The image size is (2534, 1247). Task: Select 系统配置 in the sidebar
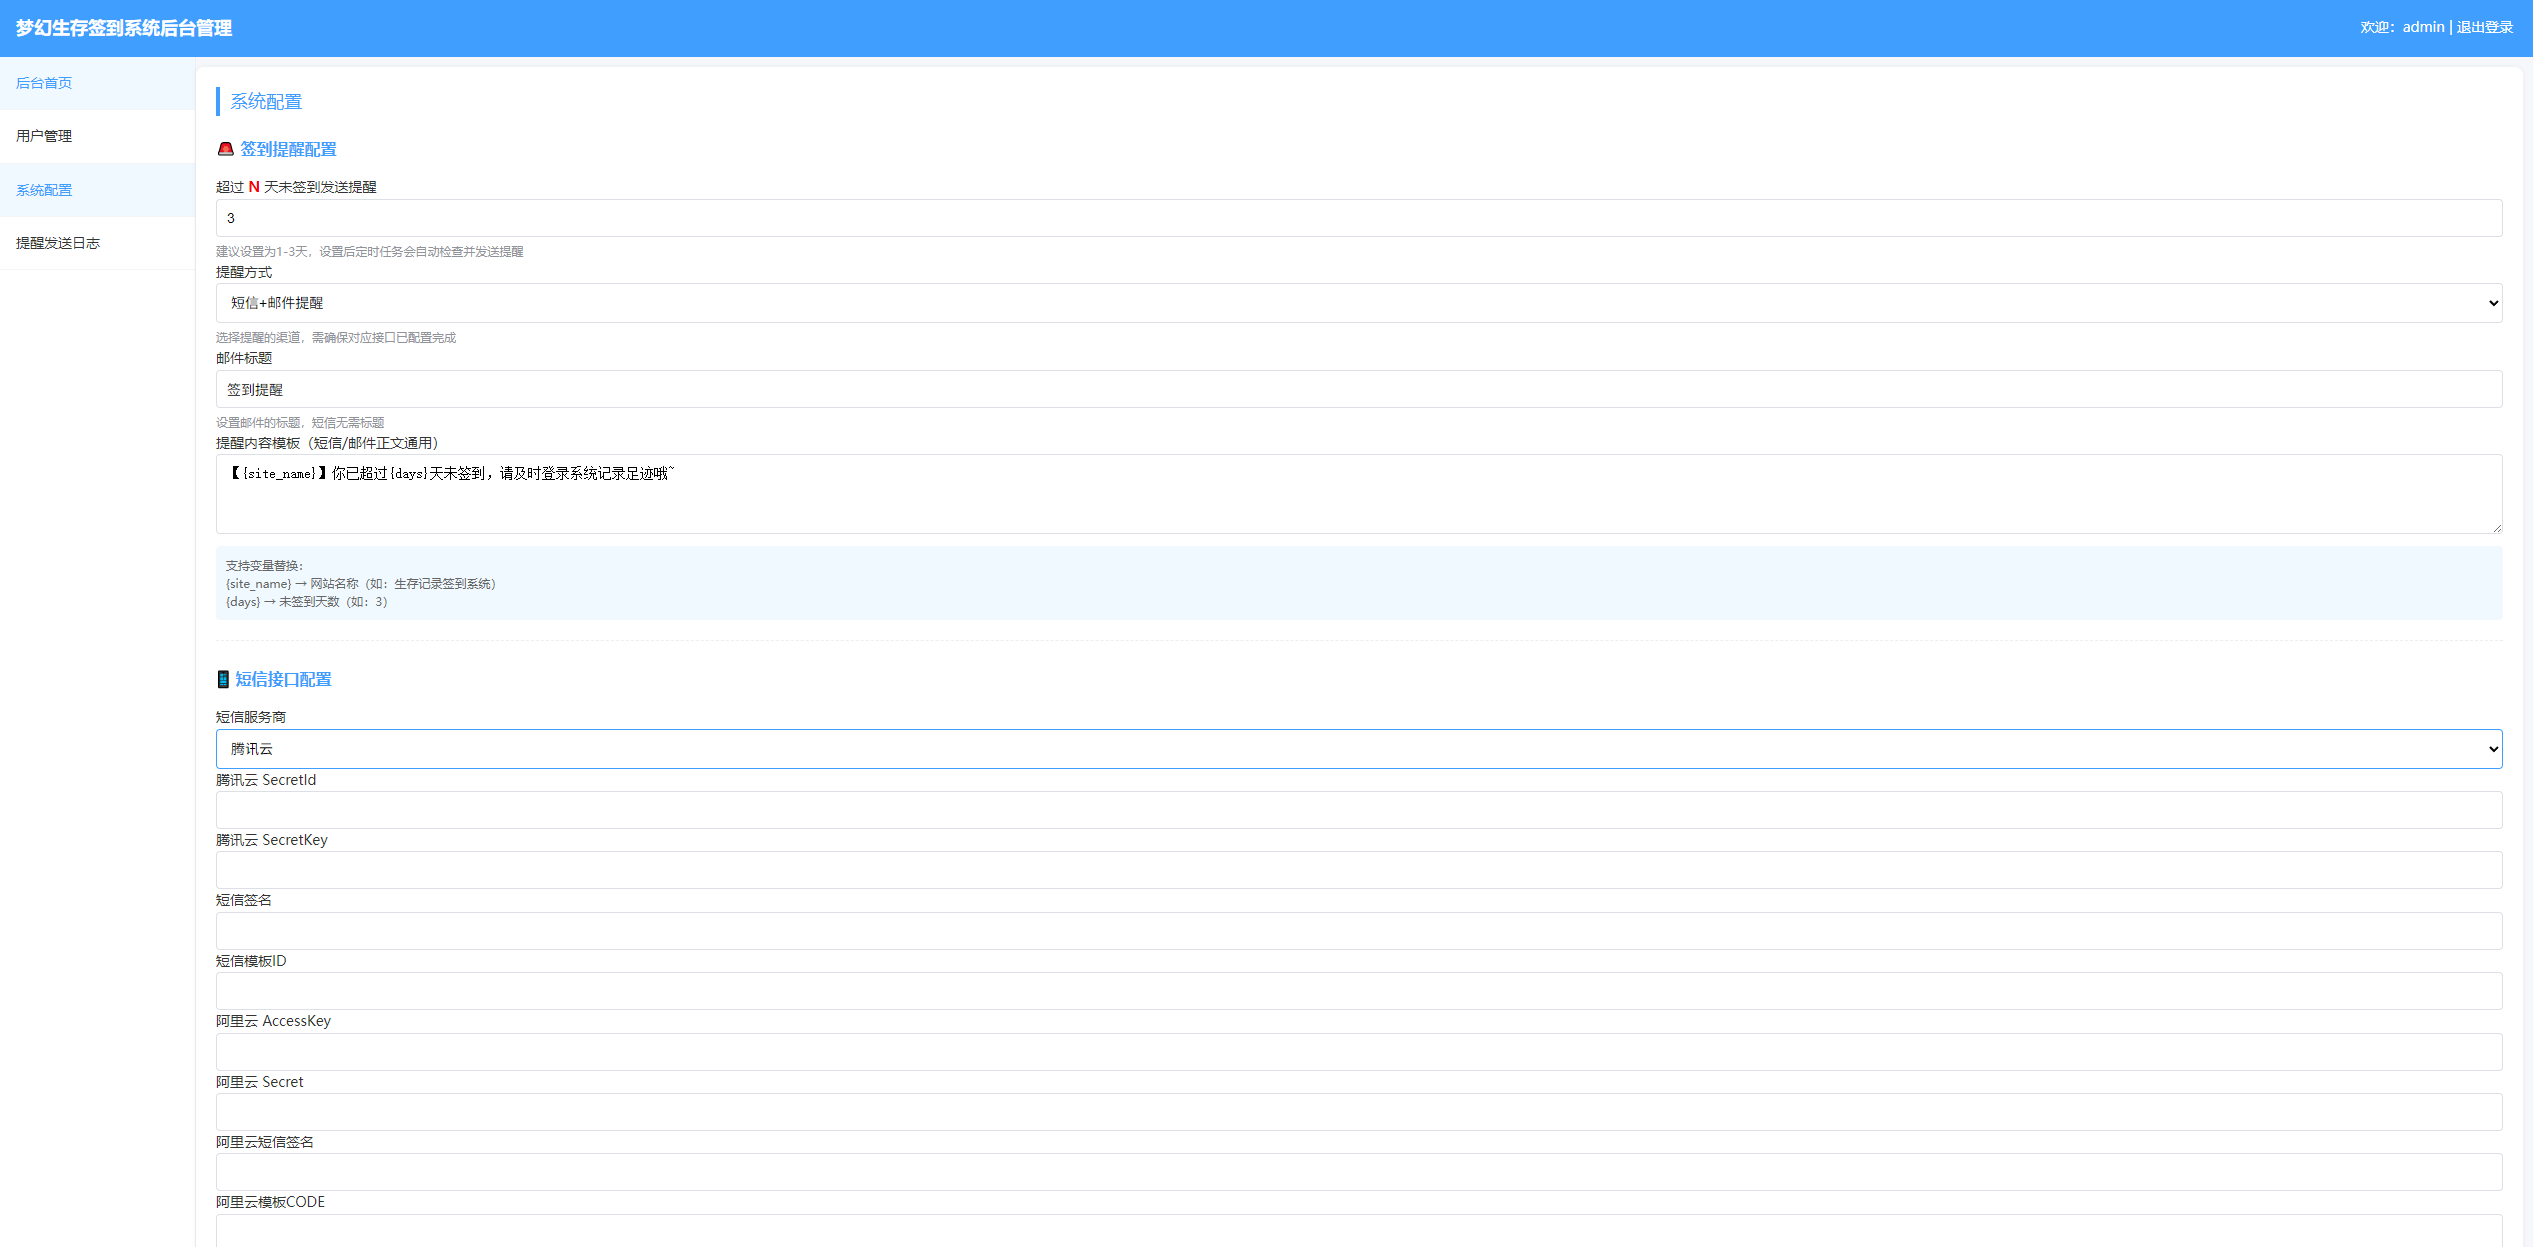45,190
